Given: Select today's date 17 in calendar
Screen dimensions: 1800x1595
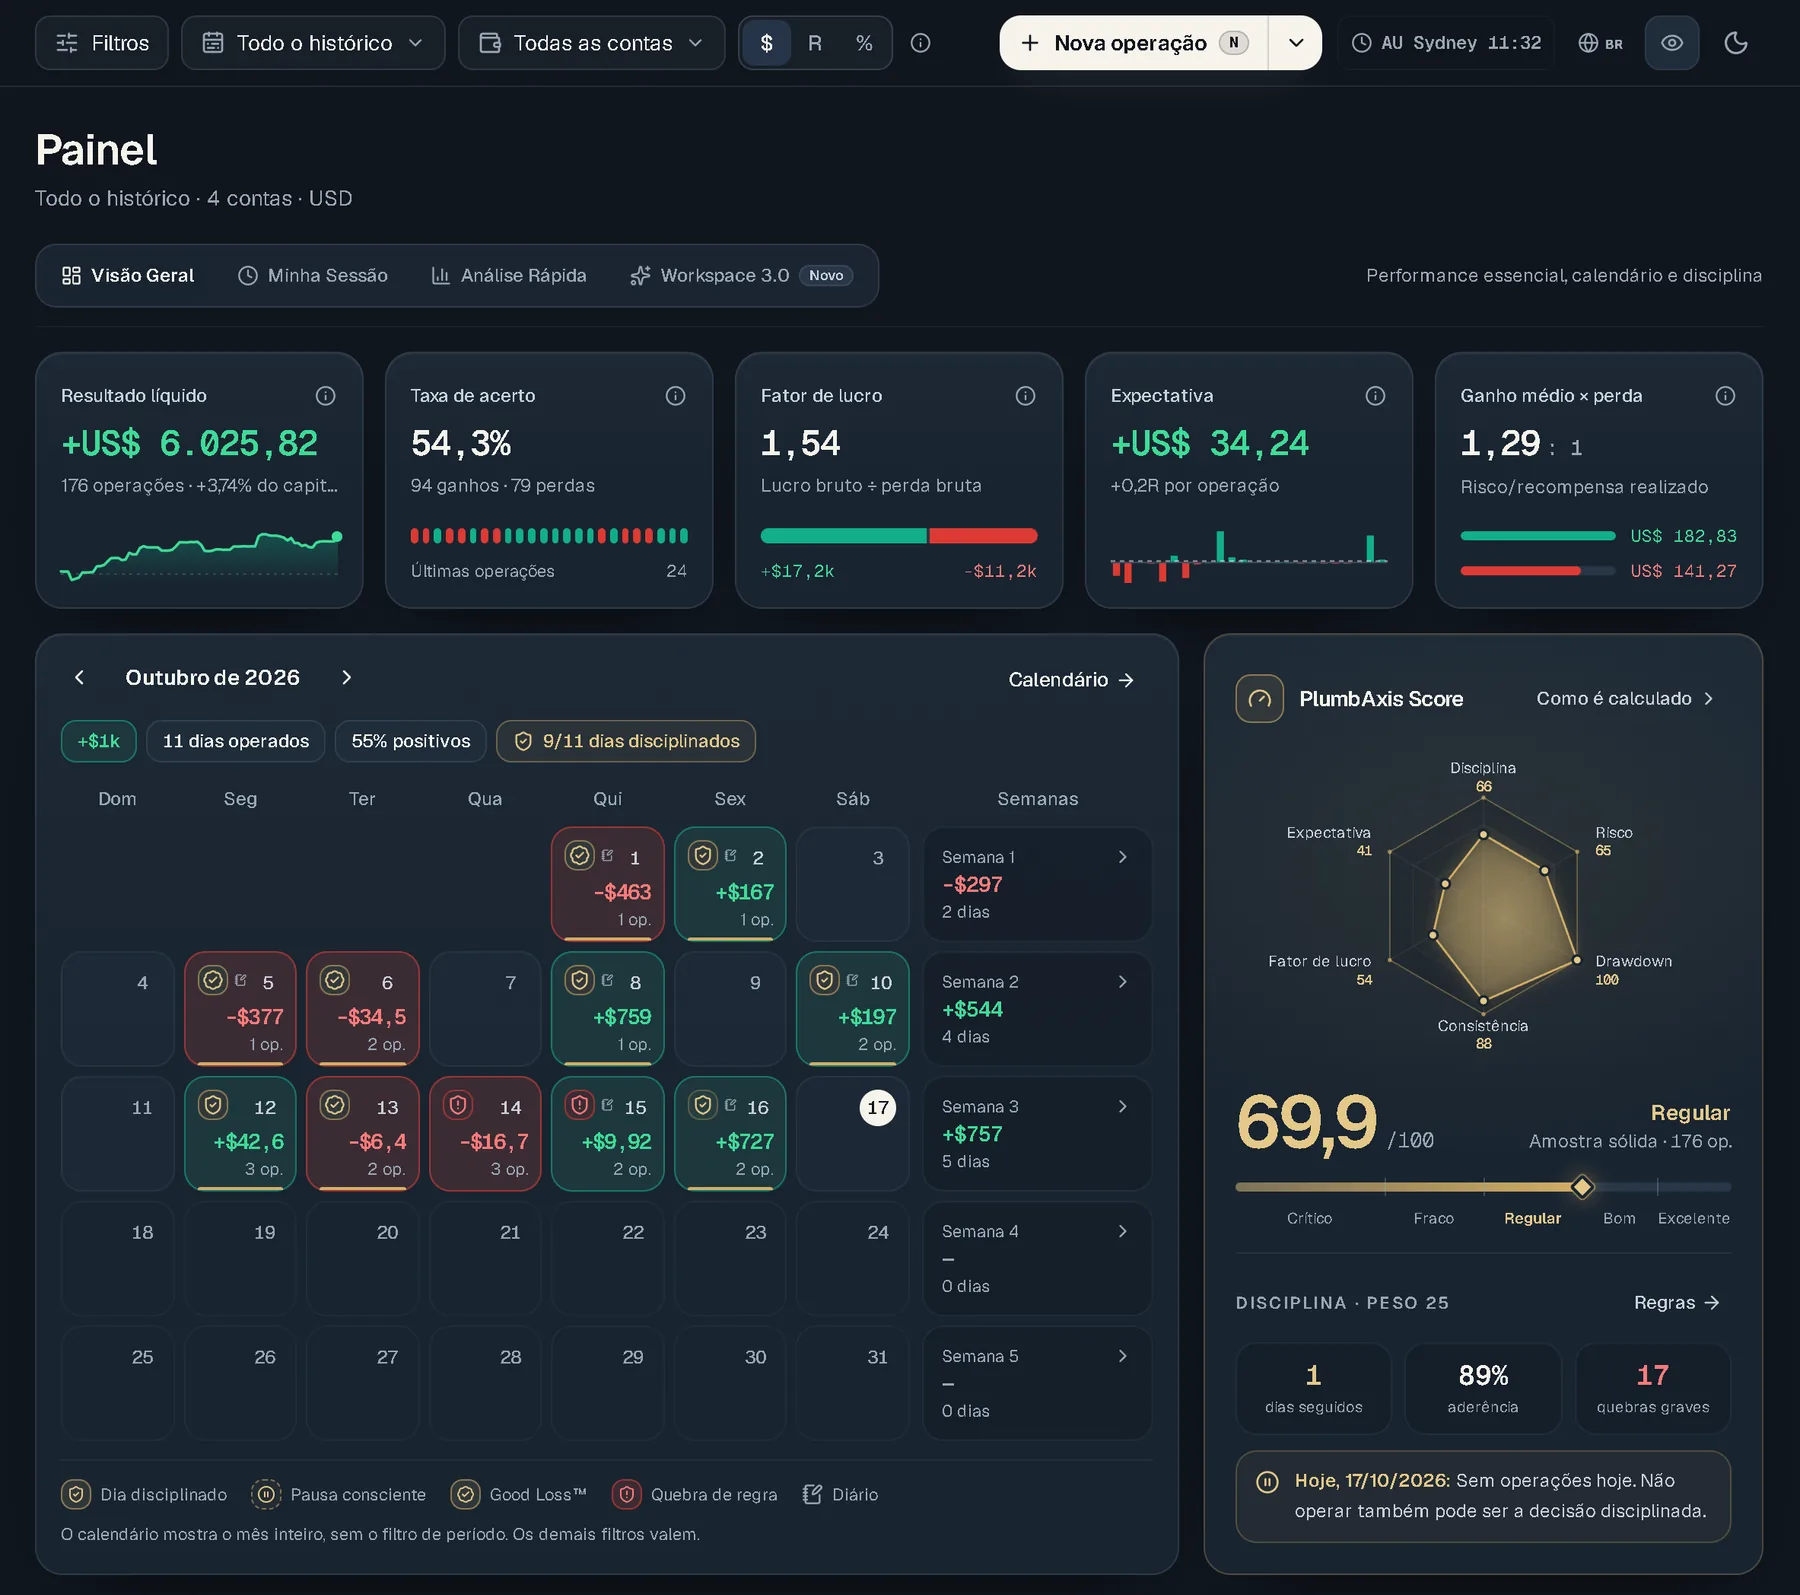Looking at the screenshot, I should [x=878, y=1107].
